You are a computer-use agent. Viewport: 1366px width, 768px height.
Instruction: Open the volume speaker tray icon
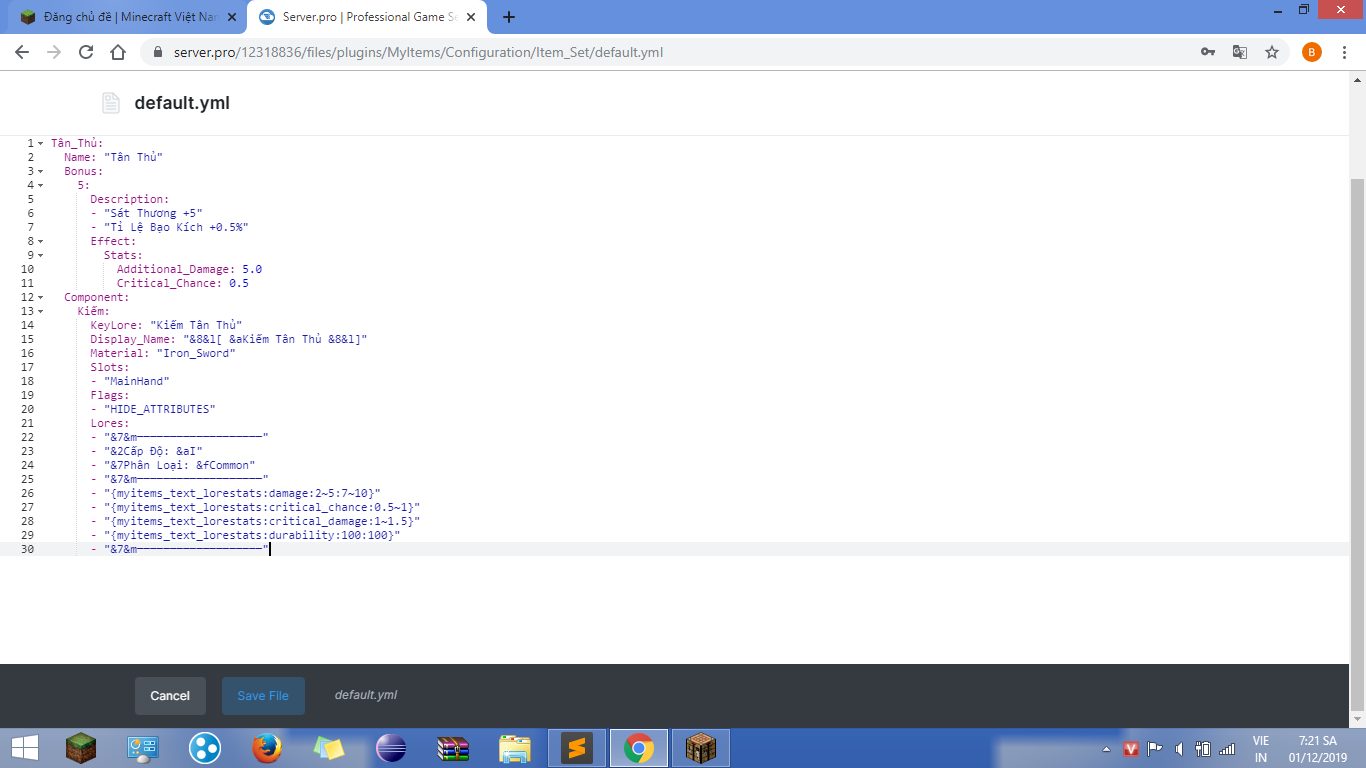click(1179, 749)
